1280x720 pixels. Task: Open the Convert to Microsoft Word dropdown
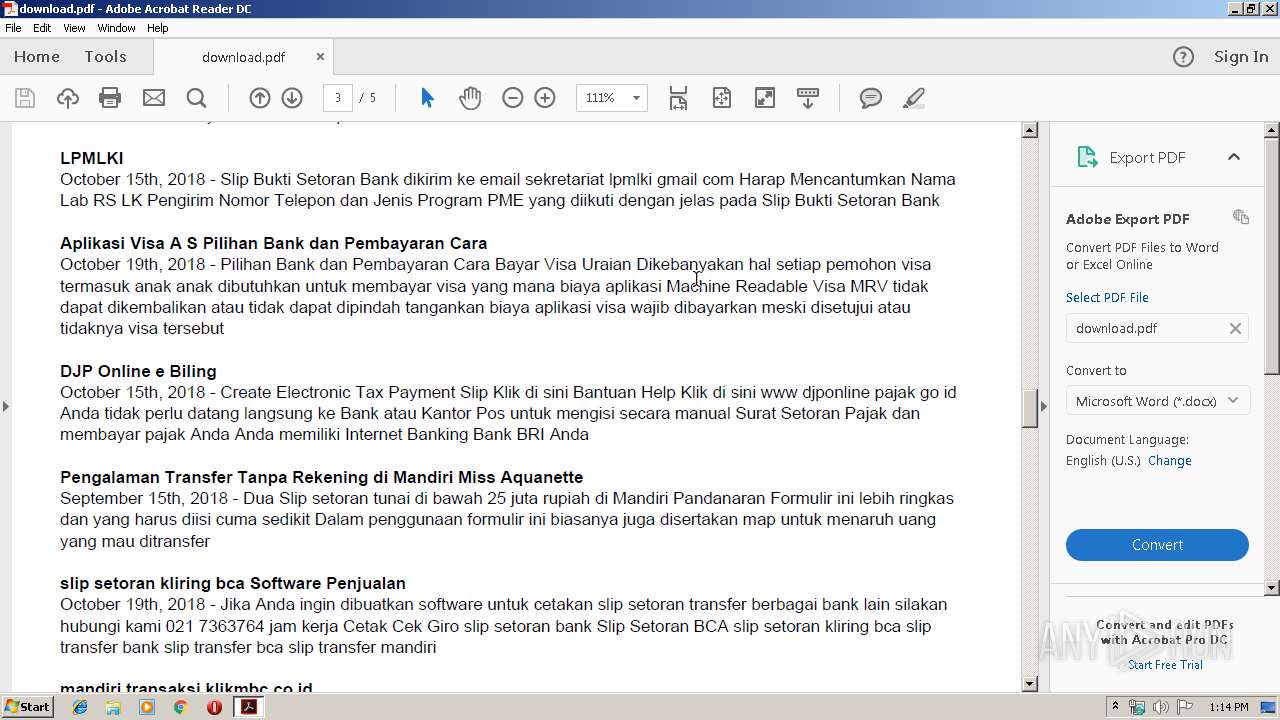pos(1157,401)
